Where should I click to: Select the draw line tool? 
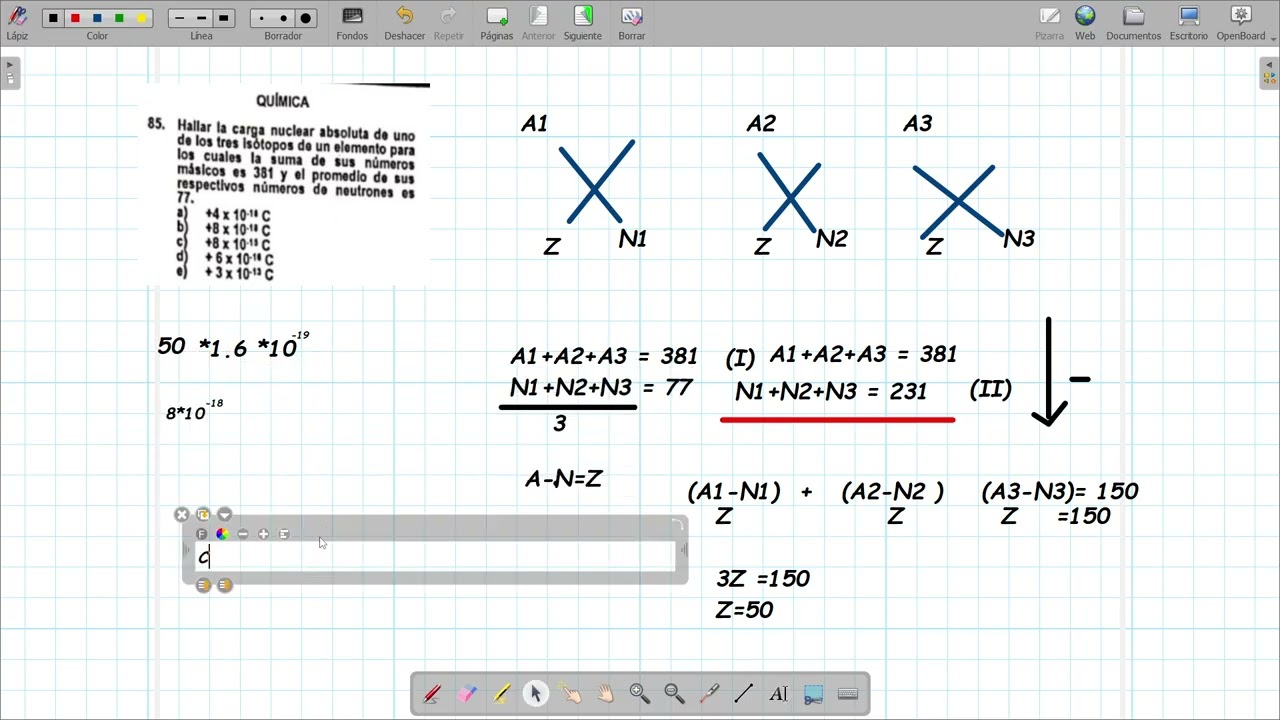click(x=744, y=693)
